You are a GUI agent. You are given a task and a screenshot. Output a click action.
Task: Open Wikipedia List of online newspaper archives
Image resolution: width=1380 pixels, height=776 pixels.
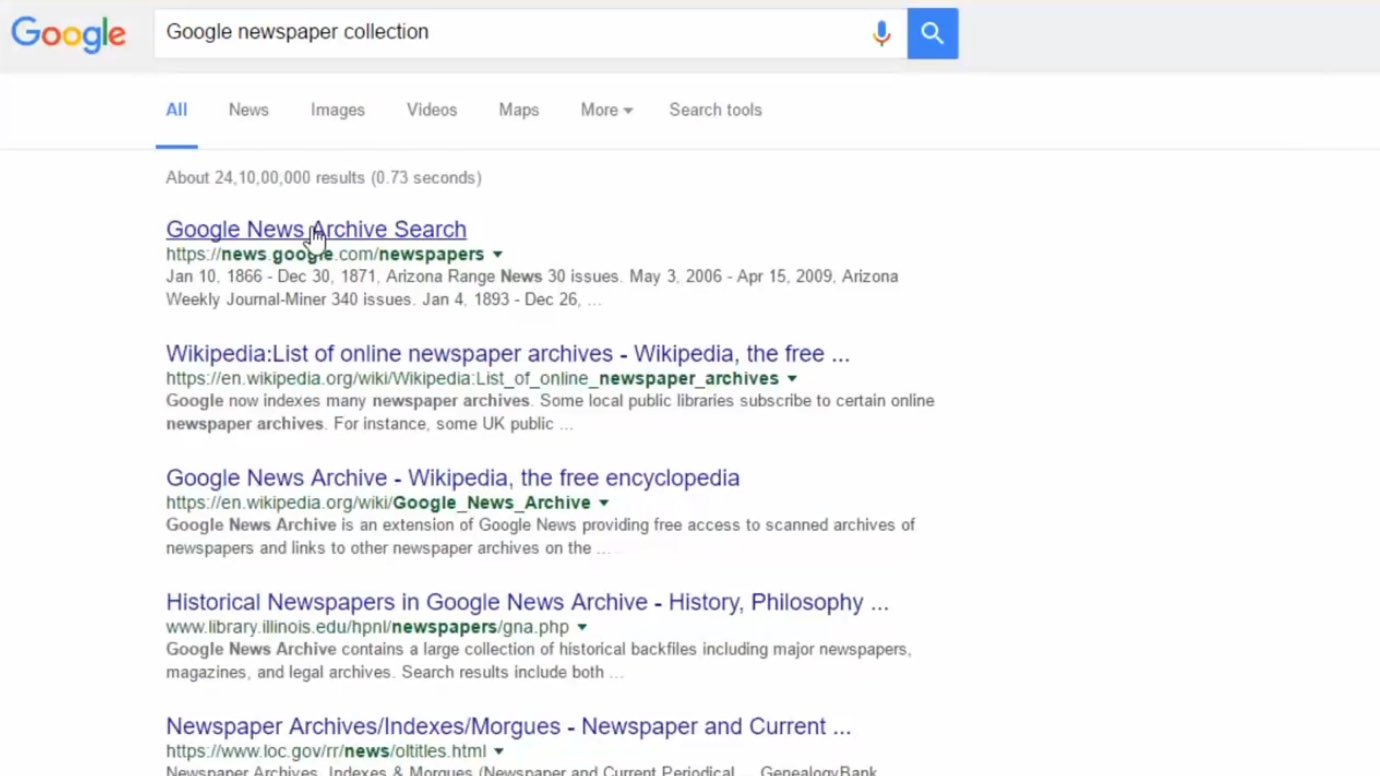point(507,354)
